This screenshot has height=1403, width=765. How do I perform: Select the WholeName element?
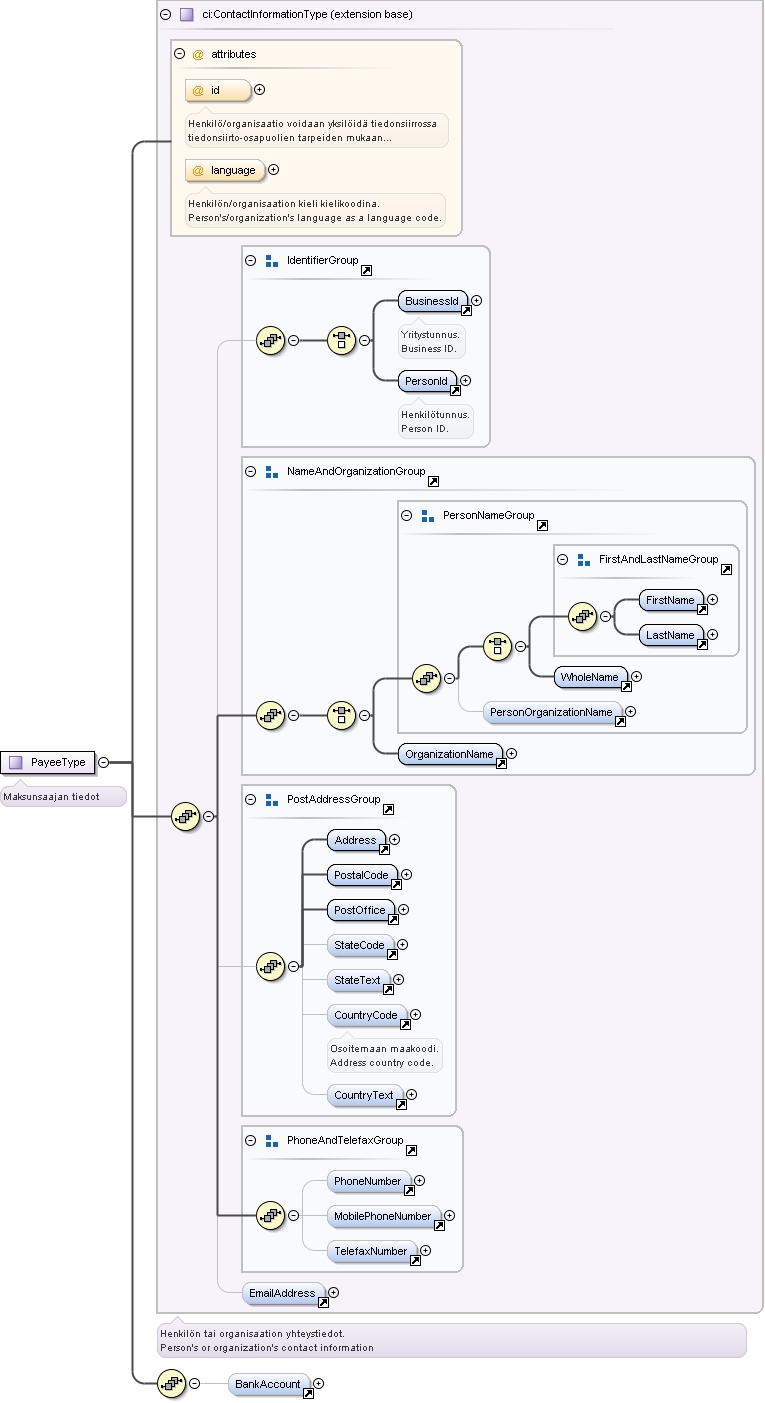point(591,678)
